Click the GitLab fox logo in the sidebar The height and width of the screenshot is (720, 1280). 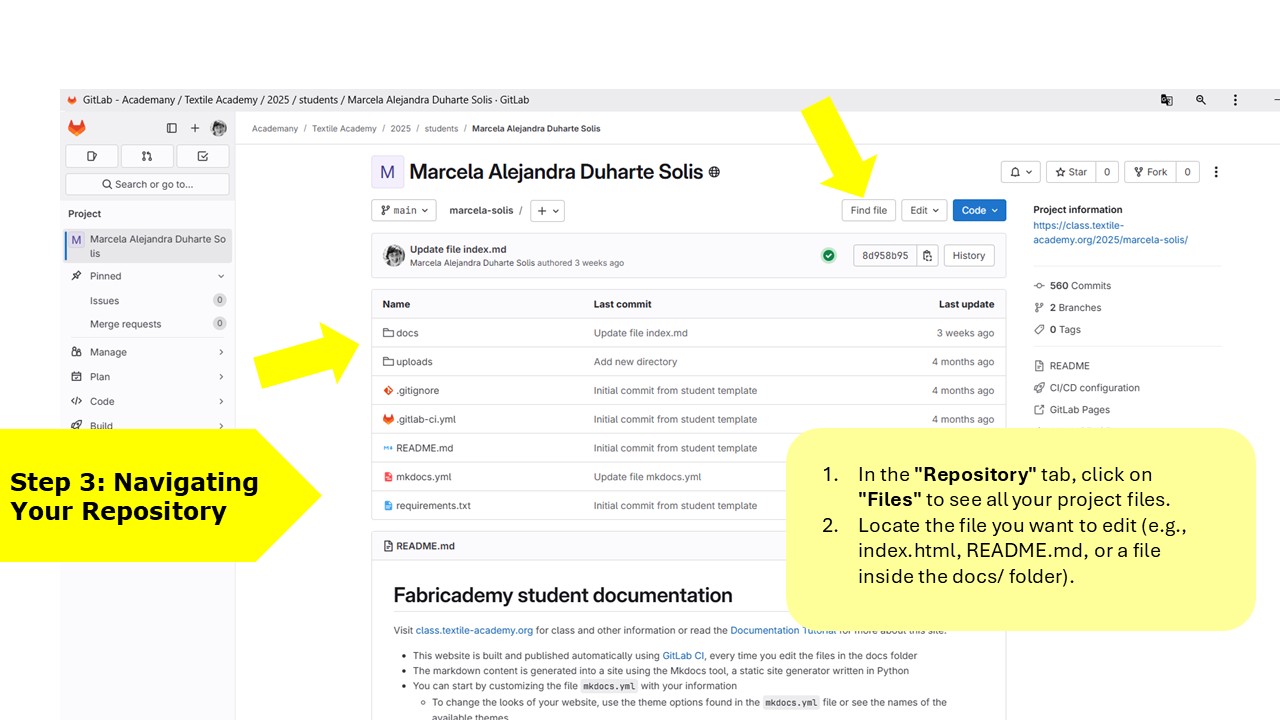[x=77, y=128]
